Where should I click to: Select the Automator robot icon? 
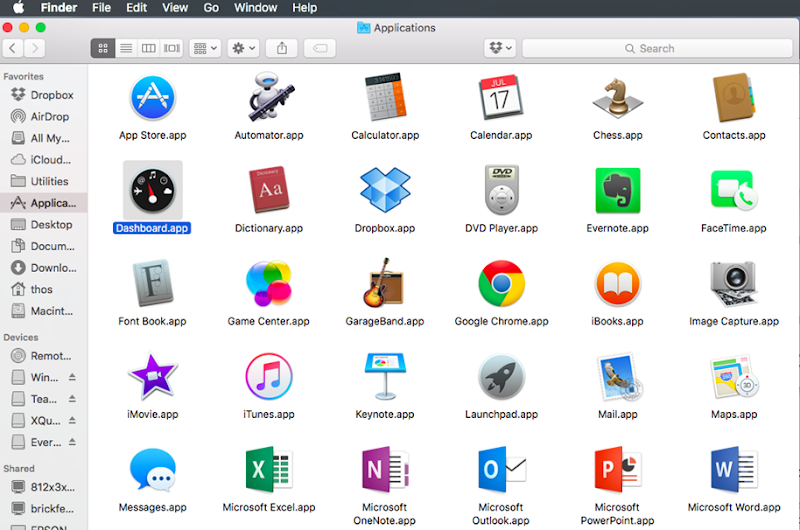270,96
